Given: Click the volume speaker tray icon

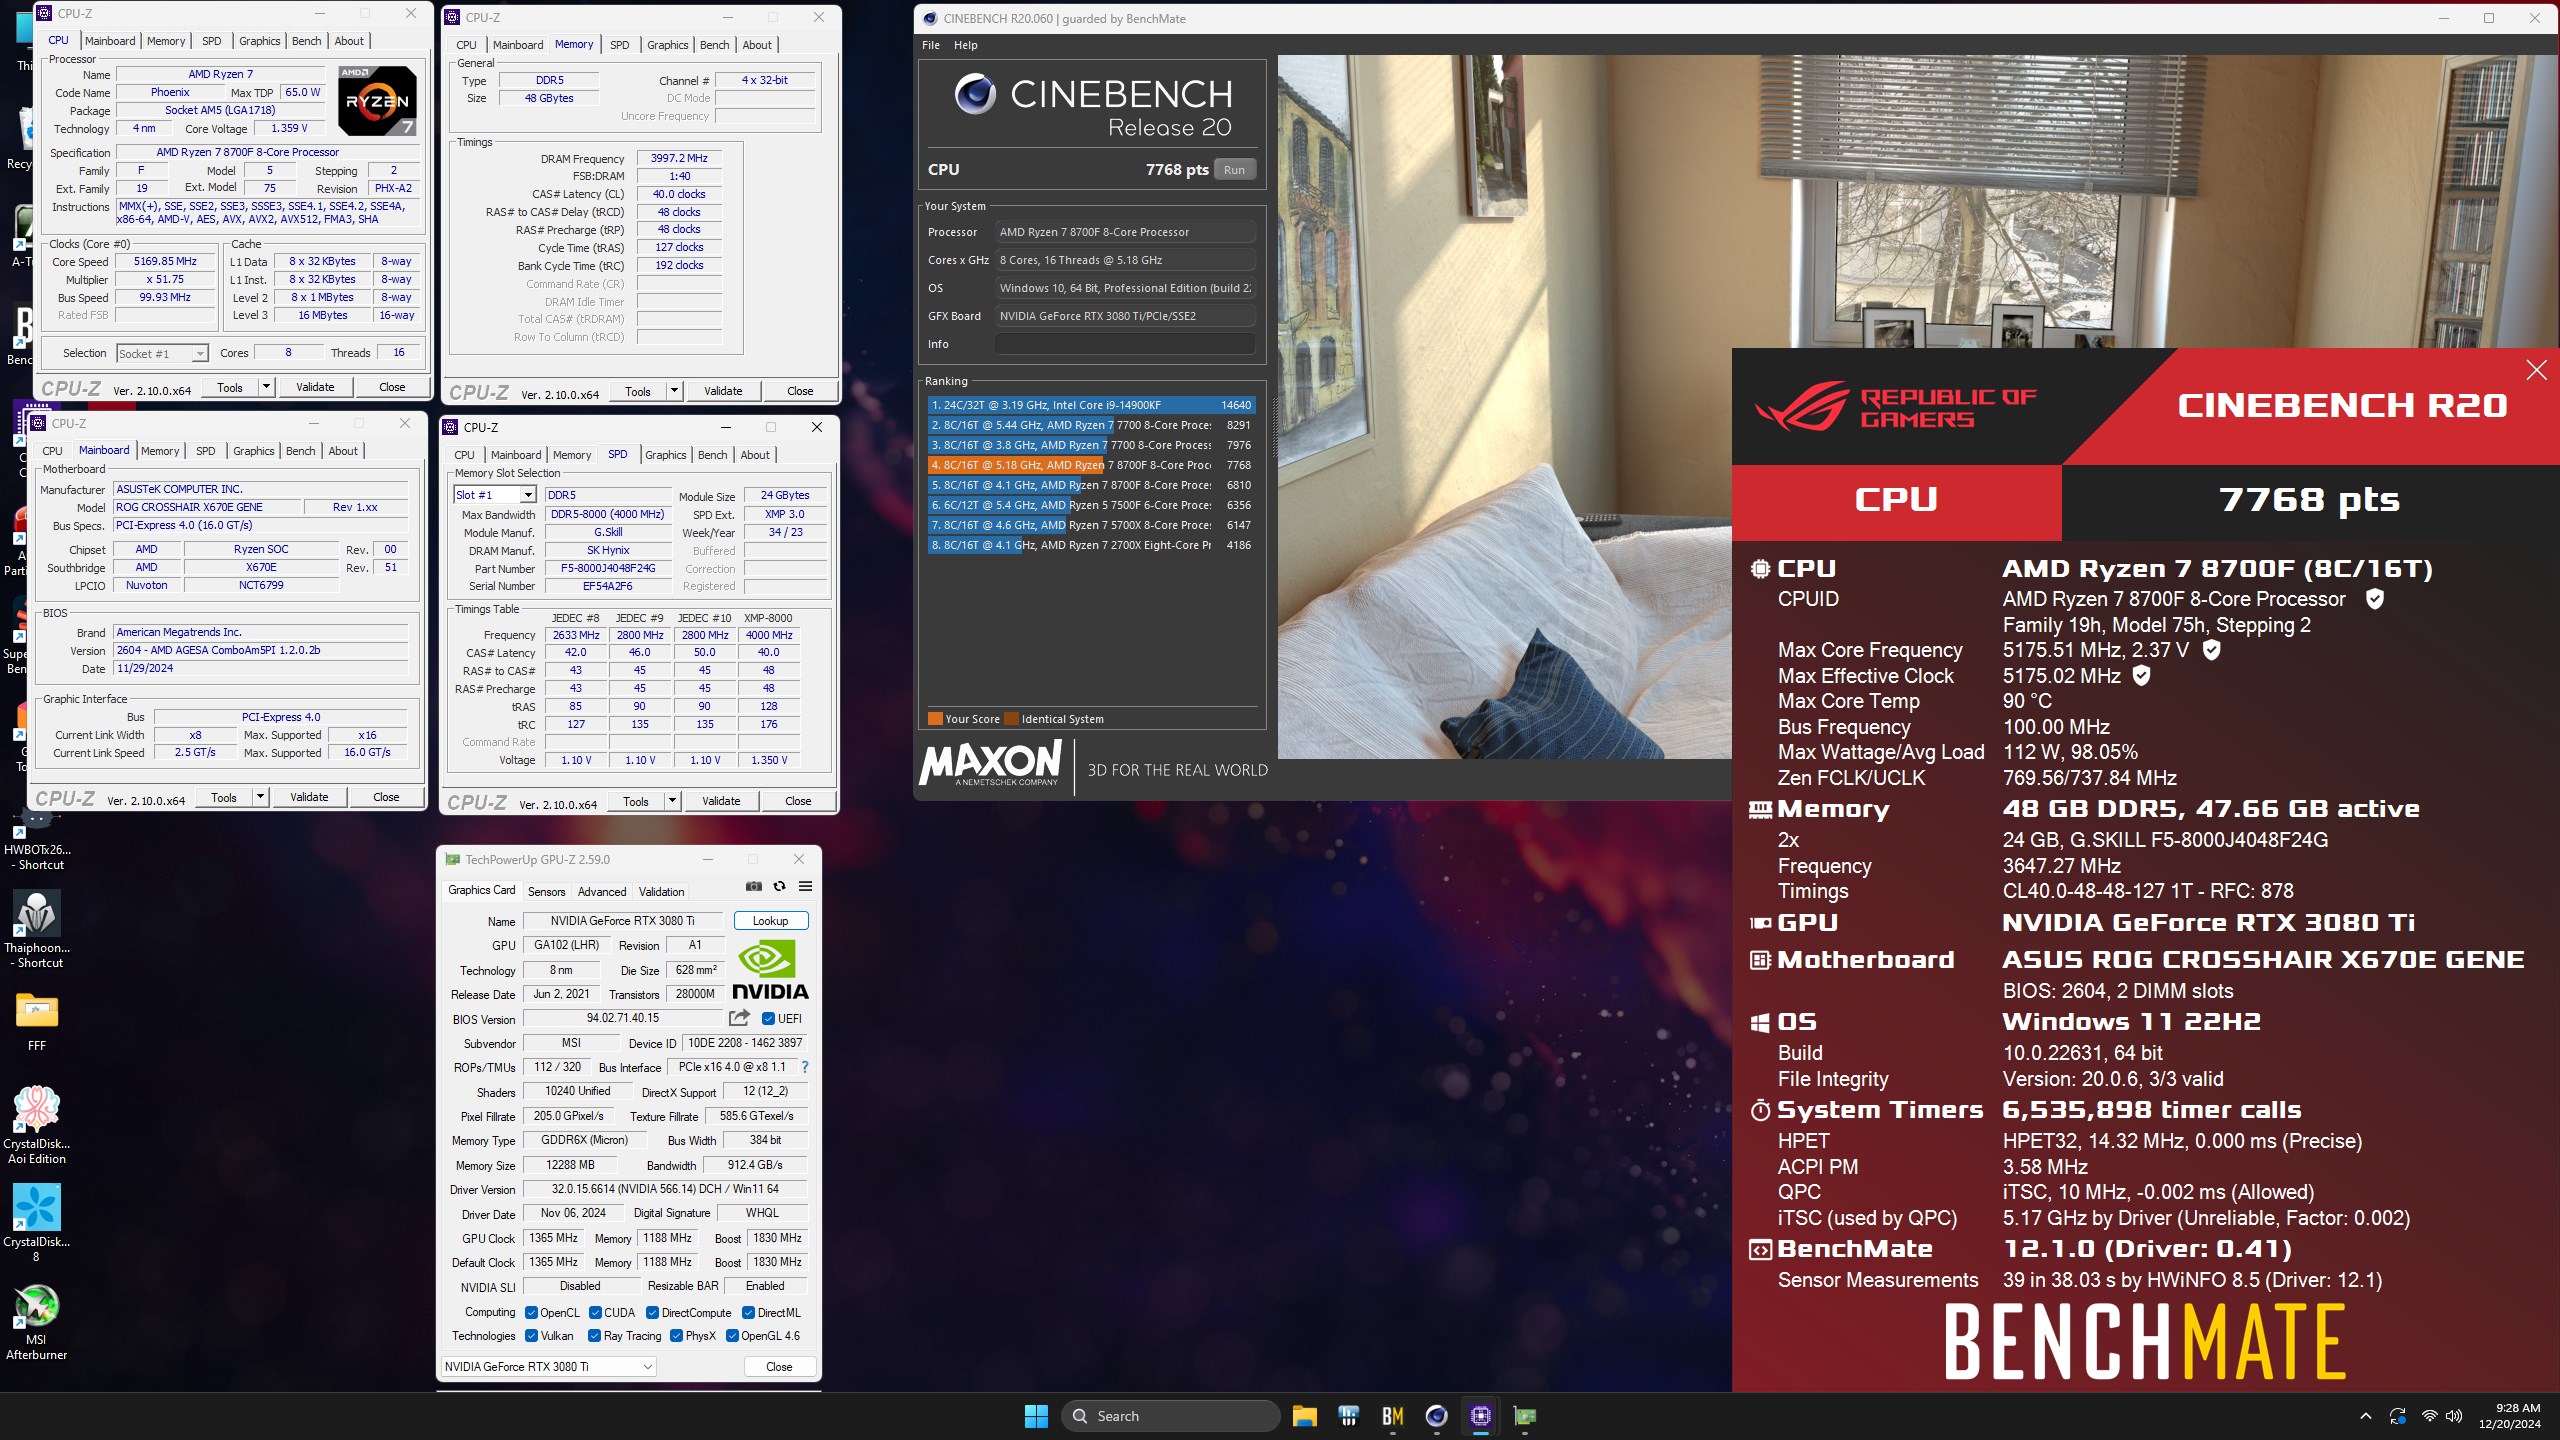Looking at the screenshot, I should click(x=2454, y=1416).
